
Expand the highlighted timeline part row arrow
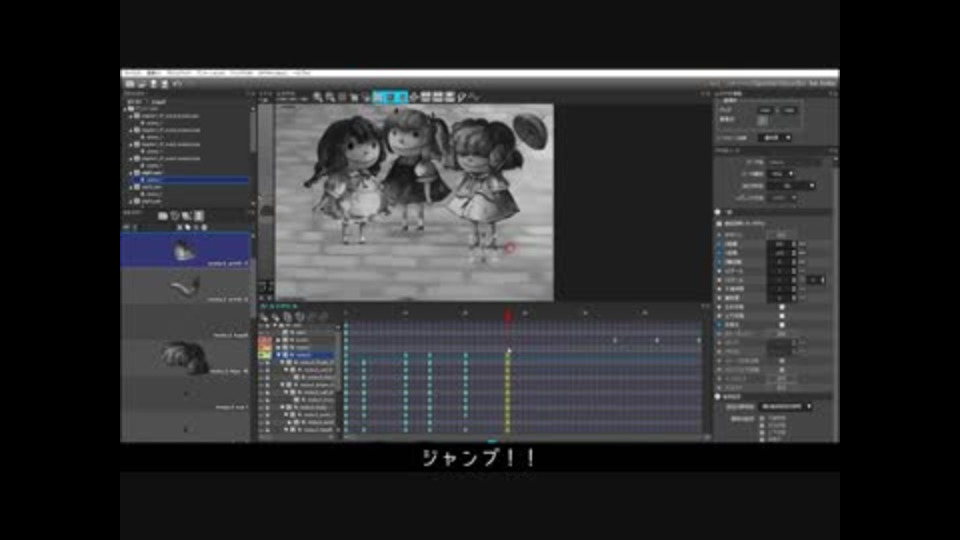pos(279,354)
